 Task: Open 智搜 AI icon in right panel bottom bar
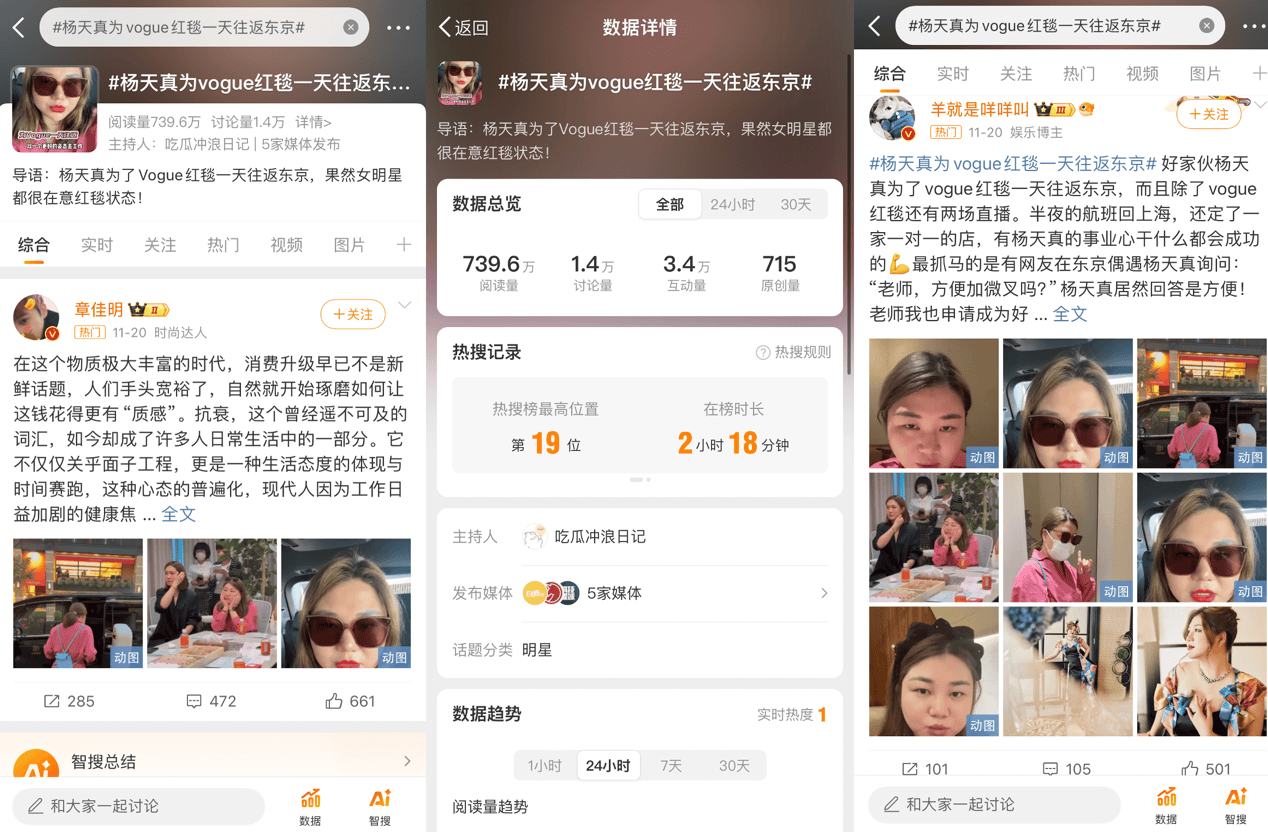[1236, 805]
